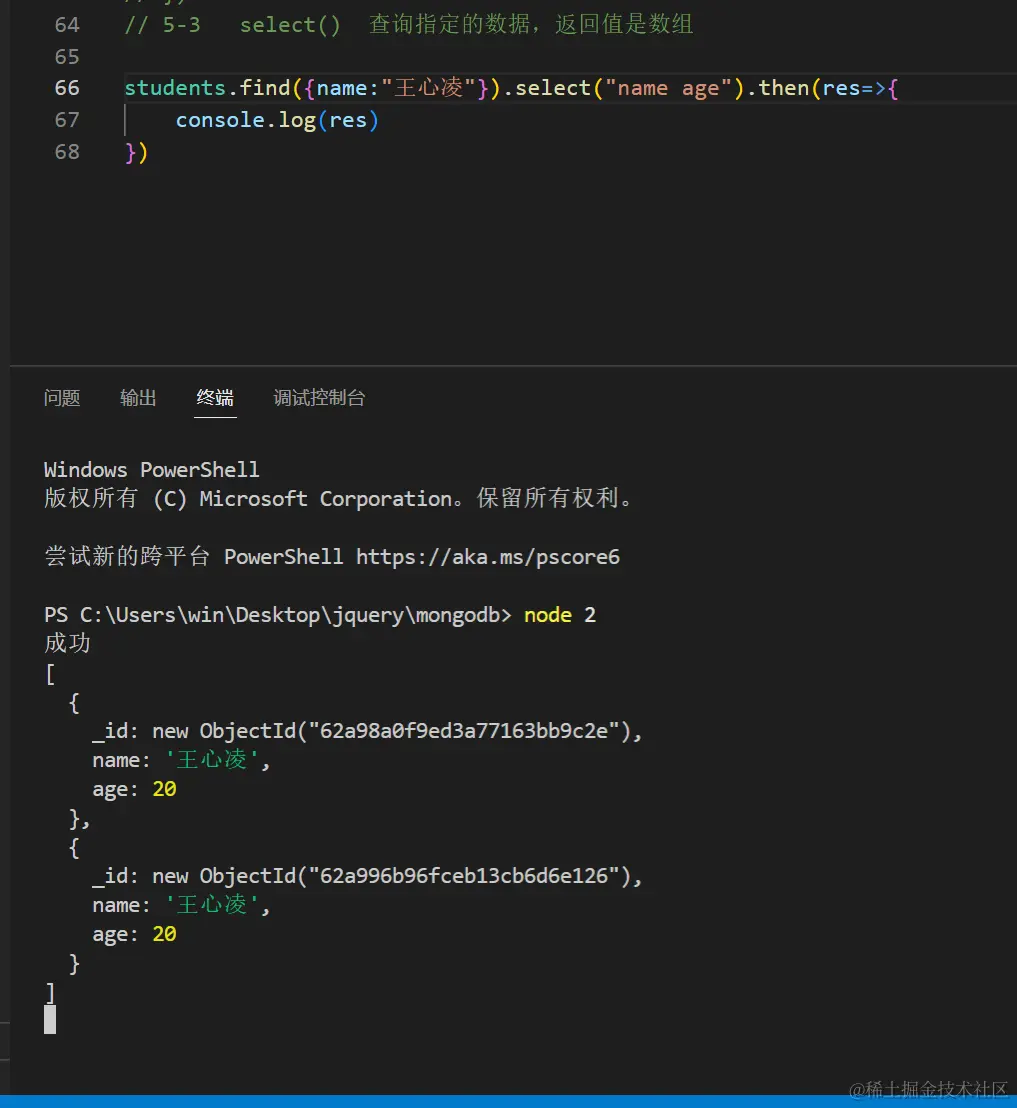Screen dimensions: 1017x1108
Task: Click the closing brace on line 68
Action: 128,152
